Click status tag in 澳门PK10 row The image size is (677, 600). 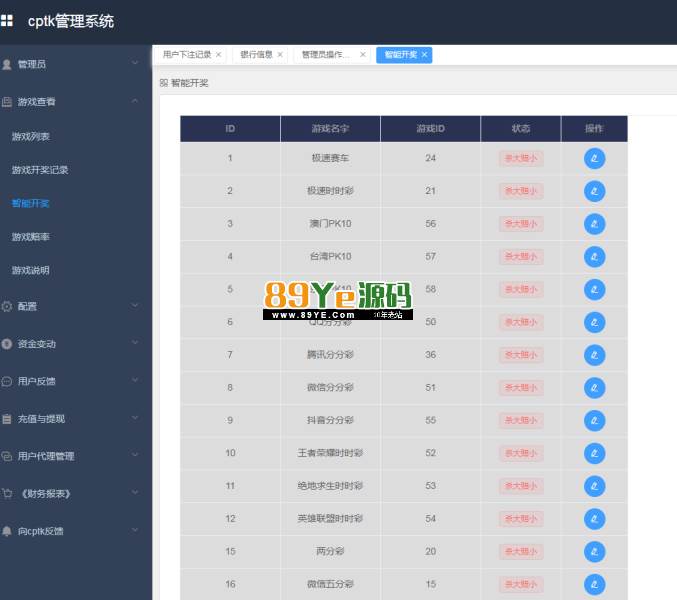521,224
